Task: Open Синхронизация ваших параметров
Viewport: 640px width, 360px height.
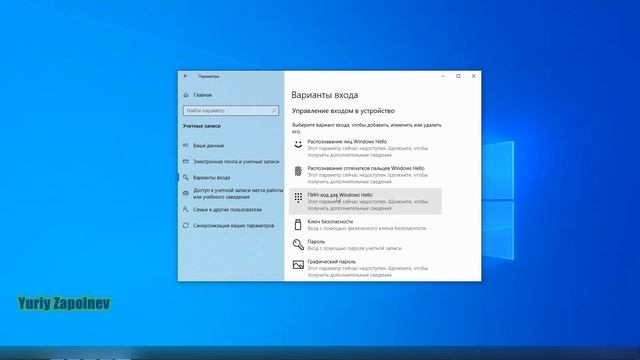Action: coord(233,226)
